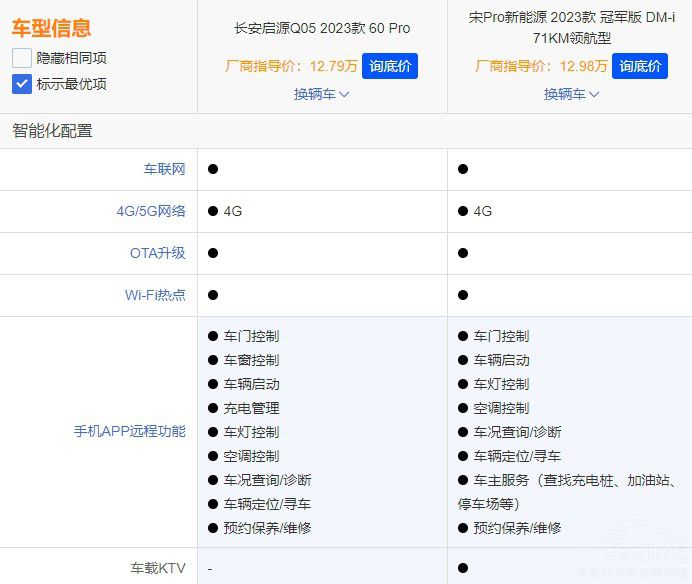Select the OTA升级 row label
The width and height of the screenshot is (692, 584).
coord(158,253)
